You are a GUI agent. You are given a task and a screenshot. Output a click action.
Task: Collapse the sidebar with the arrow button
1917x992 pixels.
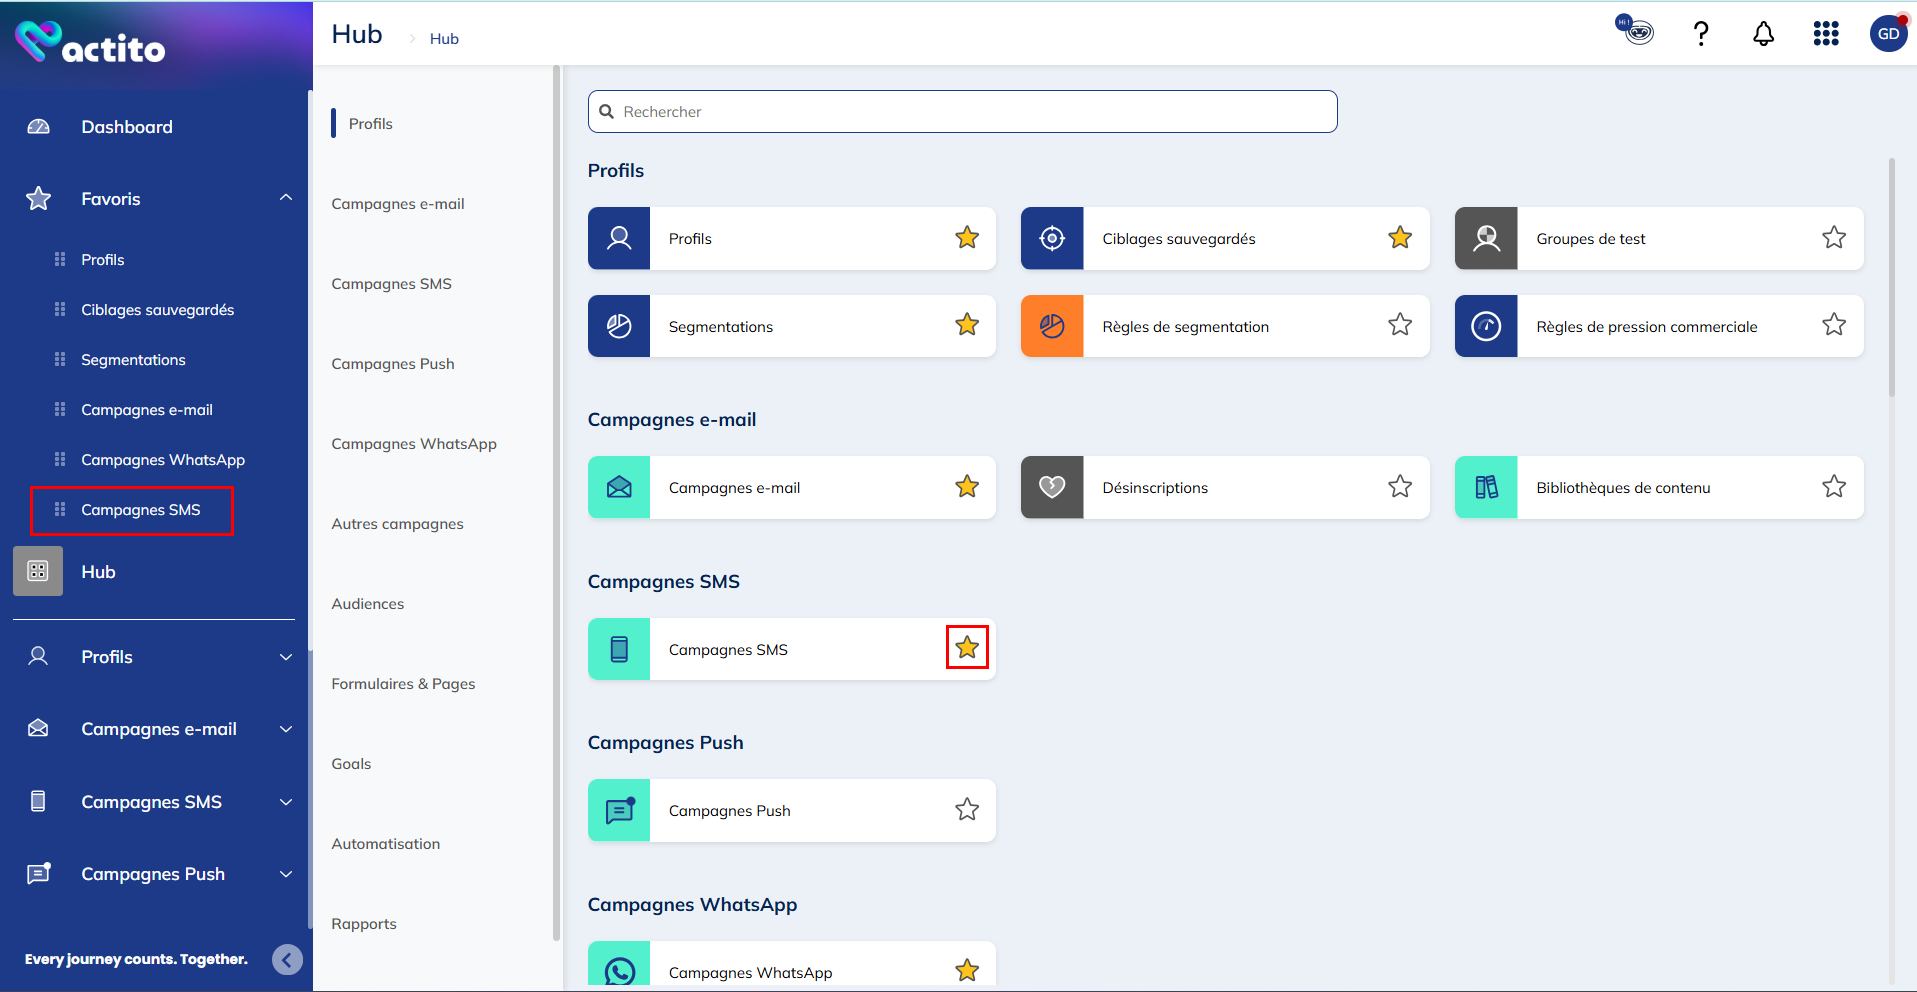click(x=287, y=960)
